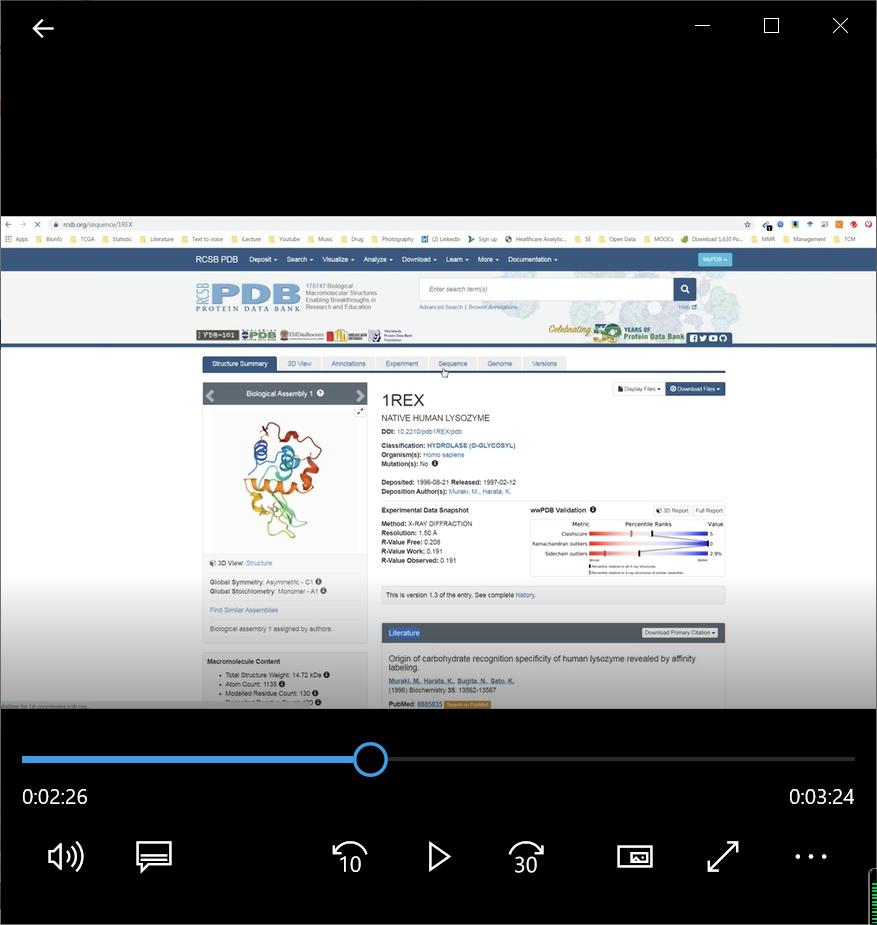Switch to the Experiment tab
The image size is (877, 925).
pos(402,364)
